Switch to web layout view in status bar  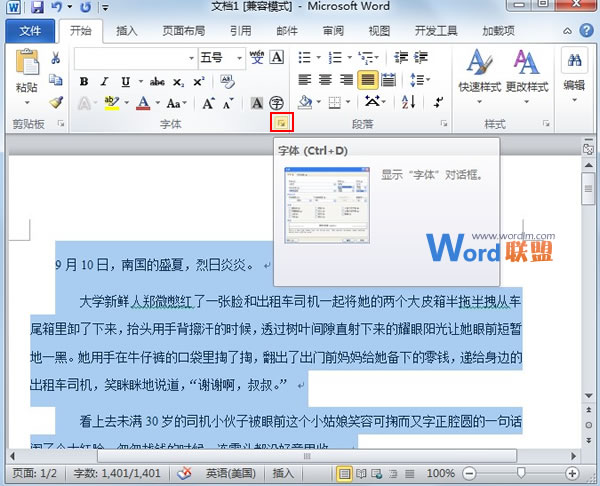[377, 474]
